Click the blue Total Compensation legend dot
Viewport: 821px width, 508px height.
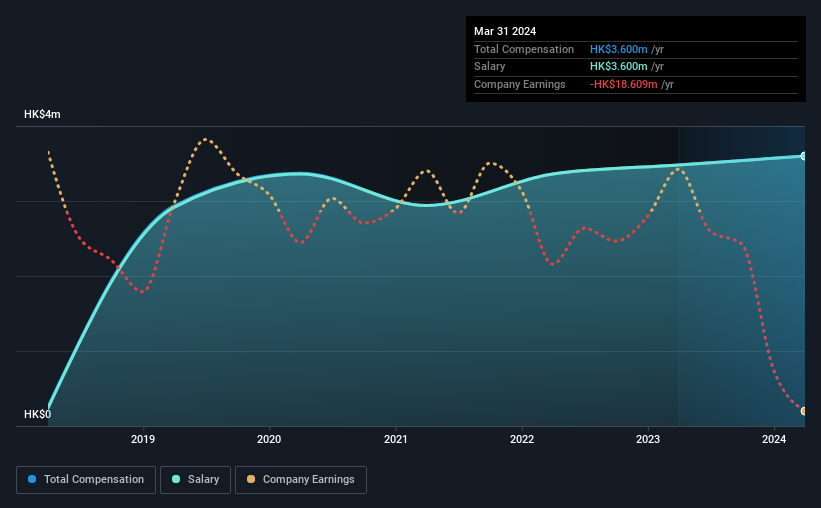click(x=32, y=479)
